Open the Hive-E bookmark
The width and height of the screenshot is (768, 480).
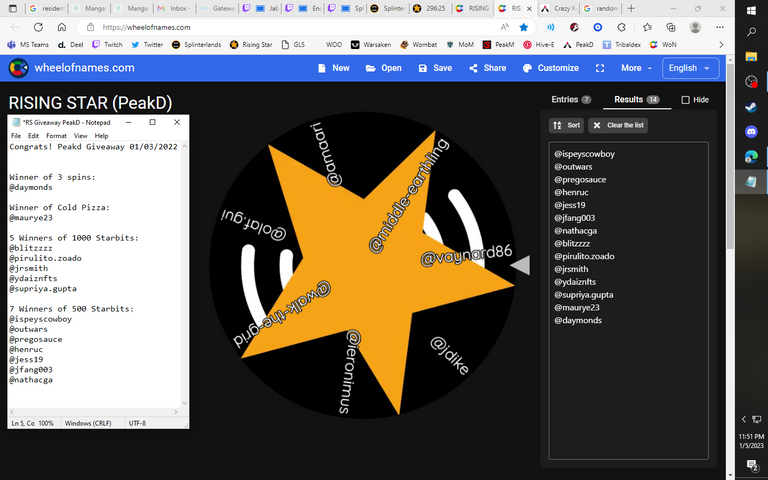538,45
